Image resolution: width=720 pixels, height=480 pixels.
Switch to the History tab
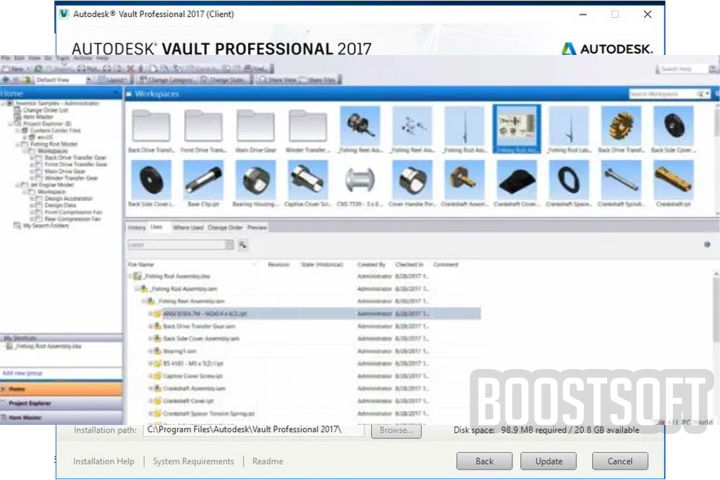136,227
